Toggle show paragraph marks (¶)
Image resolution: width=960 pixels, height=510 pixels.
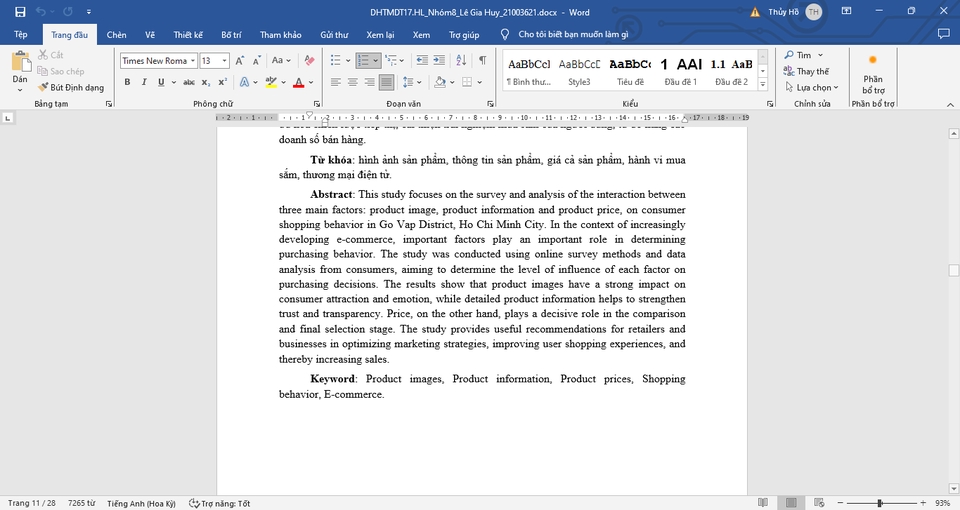coord(483,60)
